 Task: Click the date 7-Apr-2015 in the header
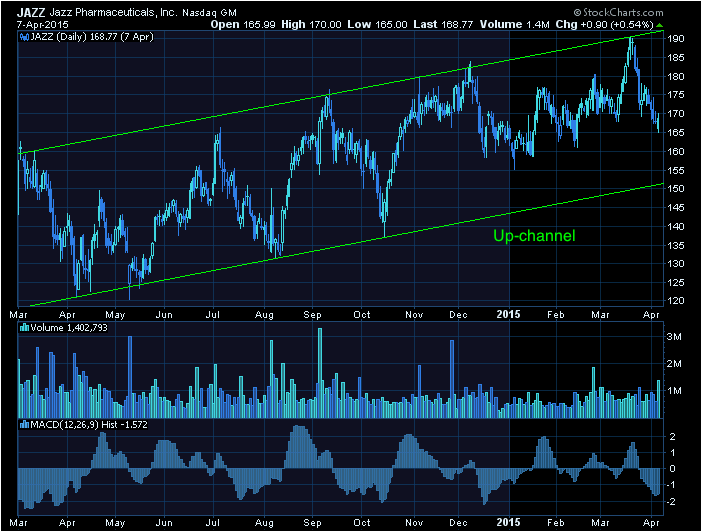click(x=43, y=25)
